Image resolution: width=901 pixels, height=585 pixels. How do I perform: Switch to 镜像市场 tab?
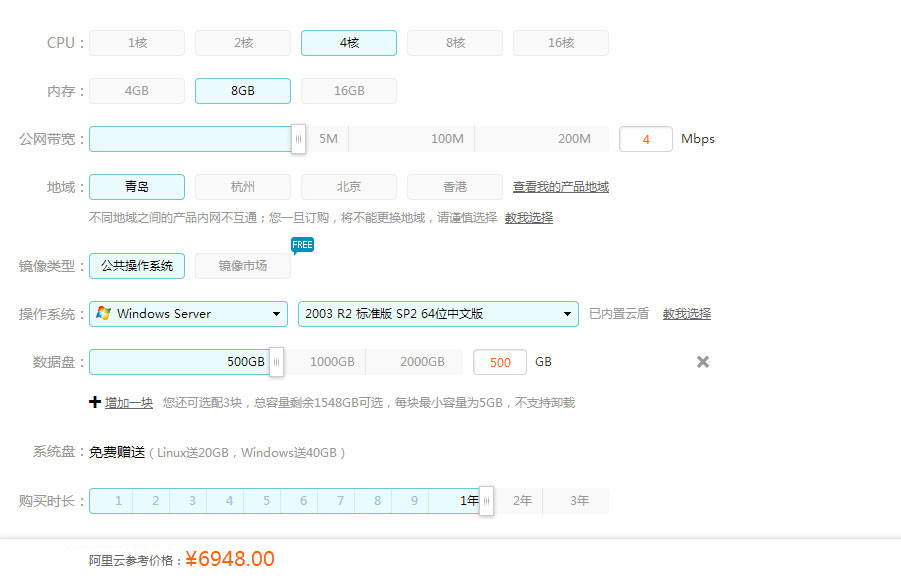(243, 266)
